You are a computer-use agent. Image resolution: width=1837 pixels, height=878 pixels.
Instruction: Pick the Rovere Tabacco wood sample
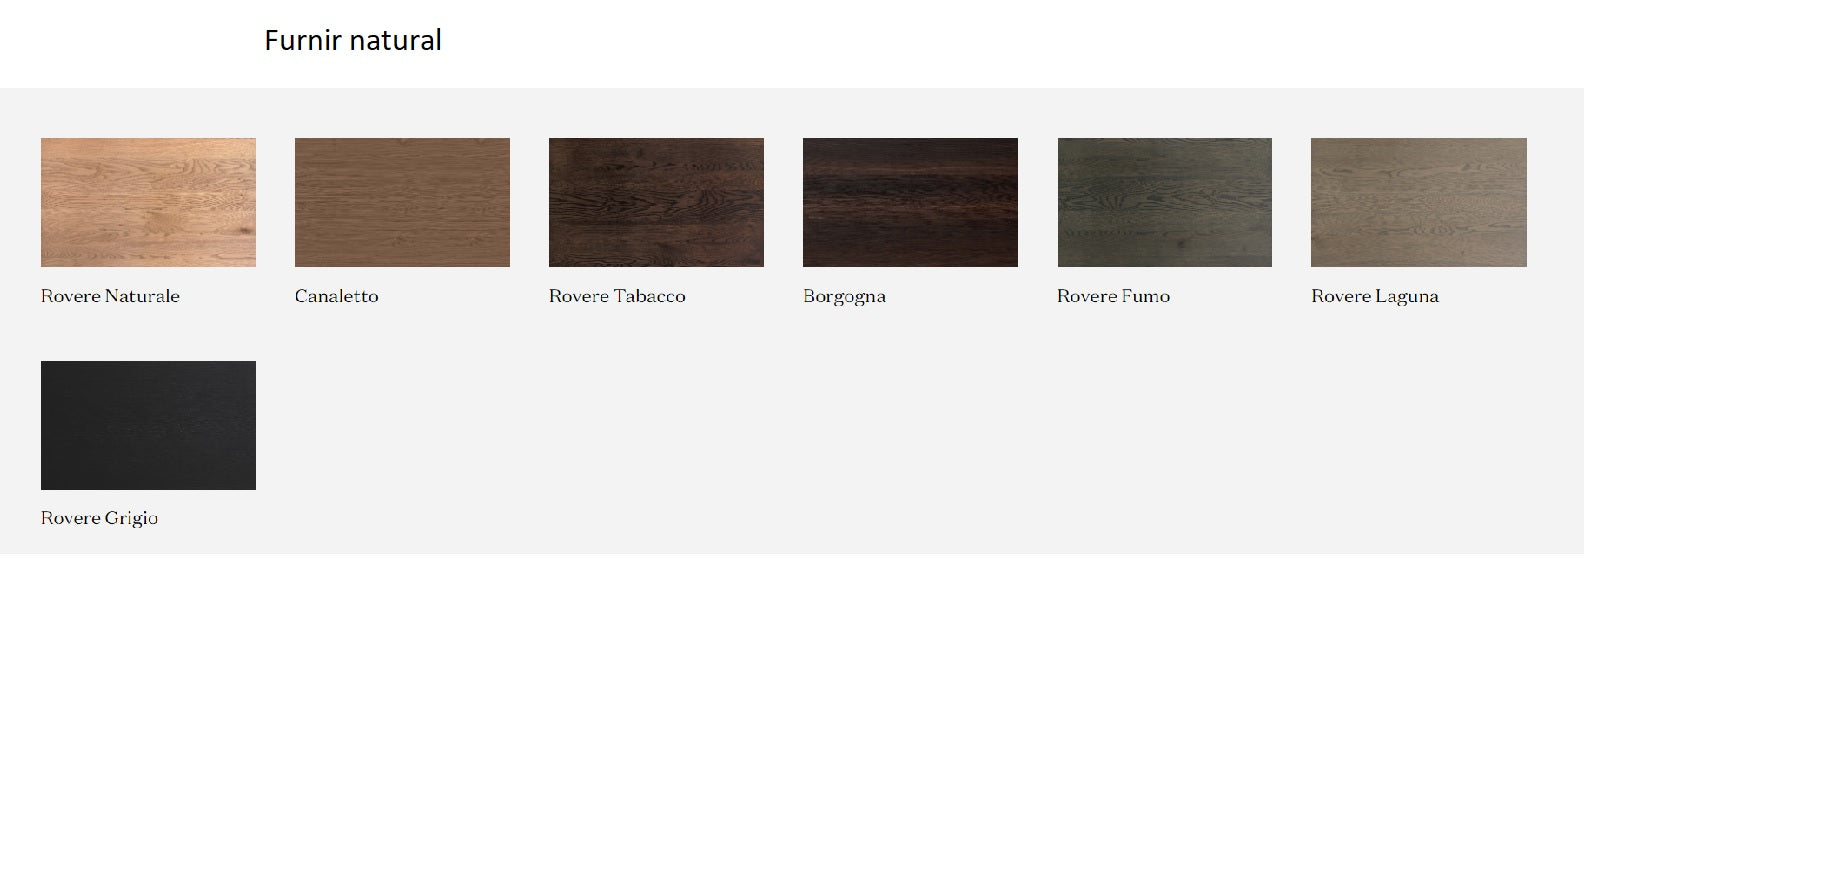(x=656, y=202)
